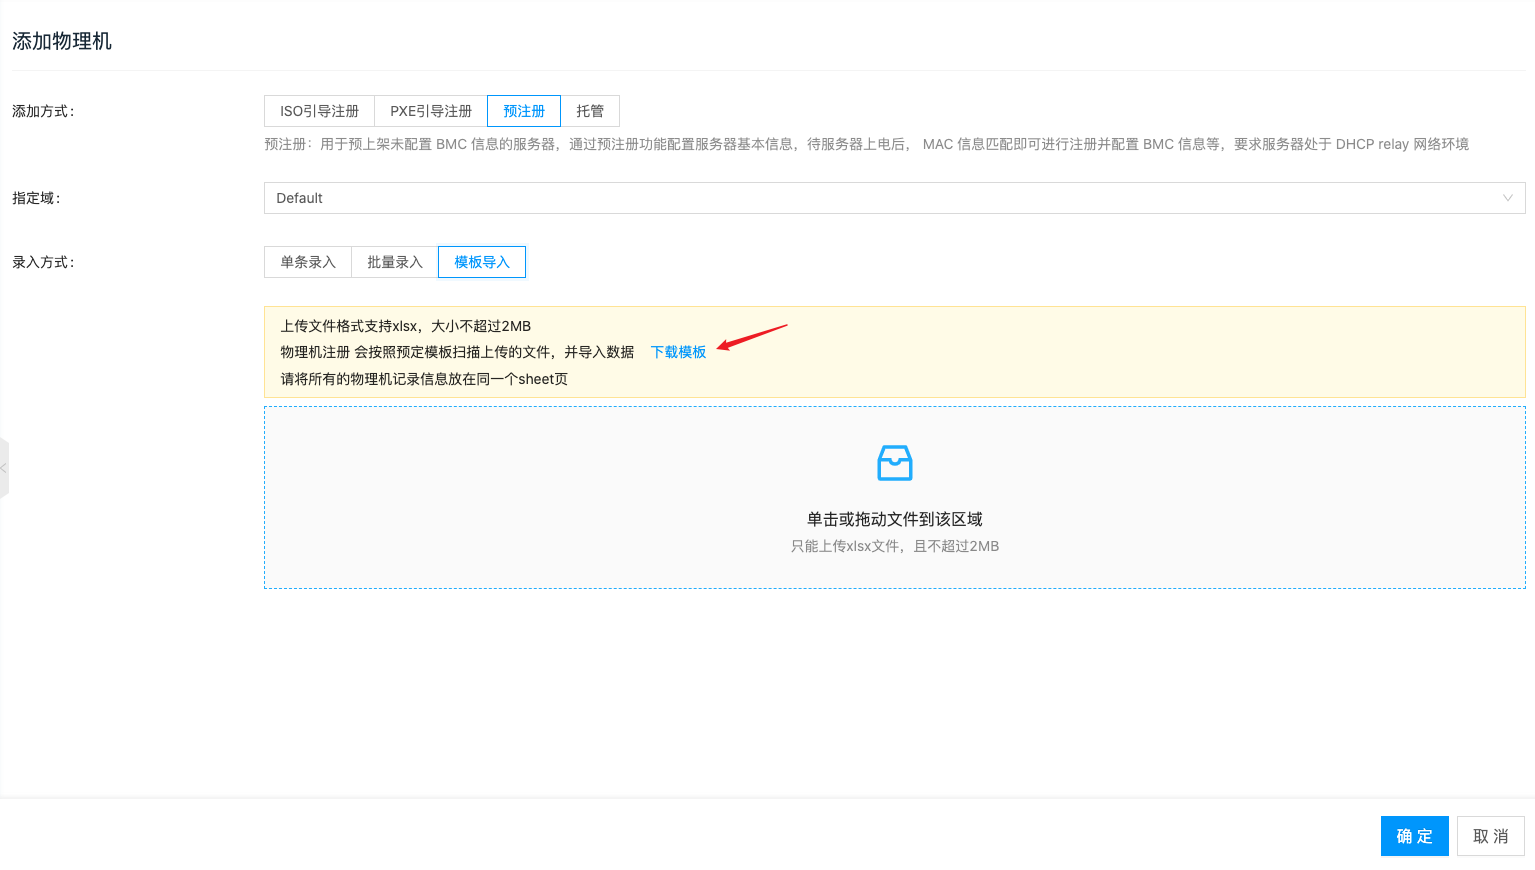The image size is (1535, 870).
Task: Click the 添加物理机 dialog title
Action: [62, 41]
